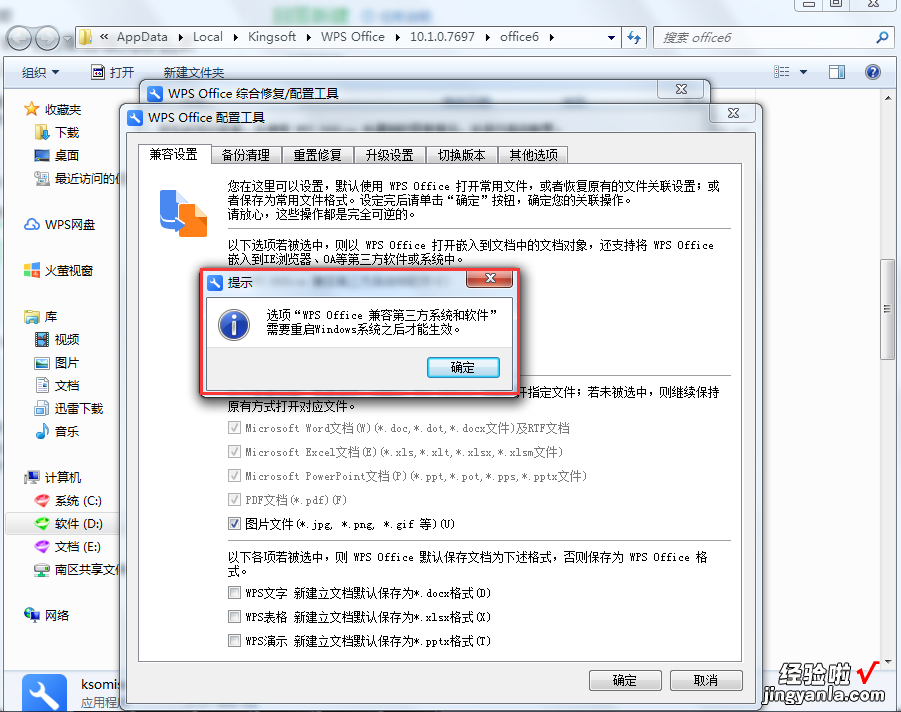Toggle Microsoft Word文档 association checkbox

(234, 428)
